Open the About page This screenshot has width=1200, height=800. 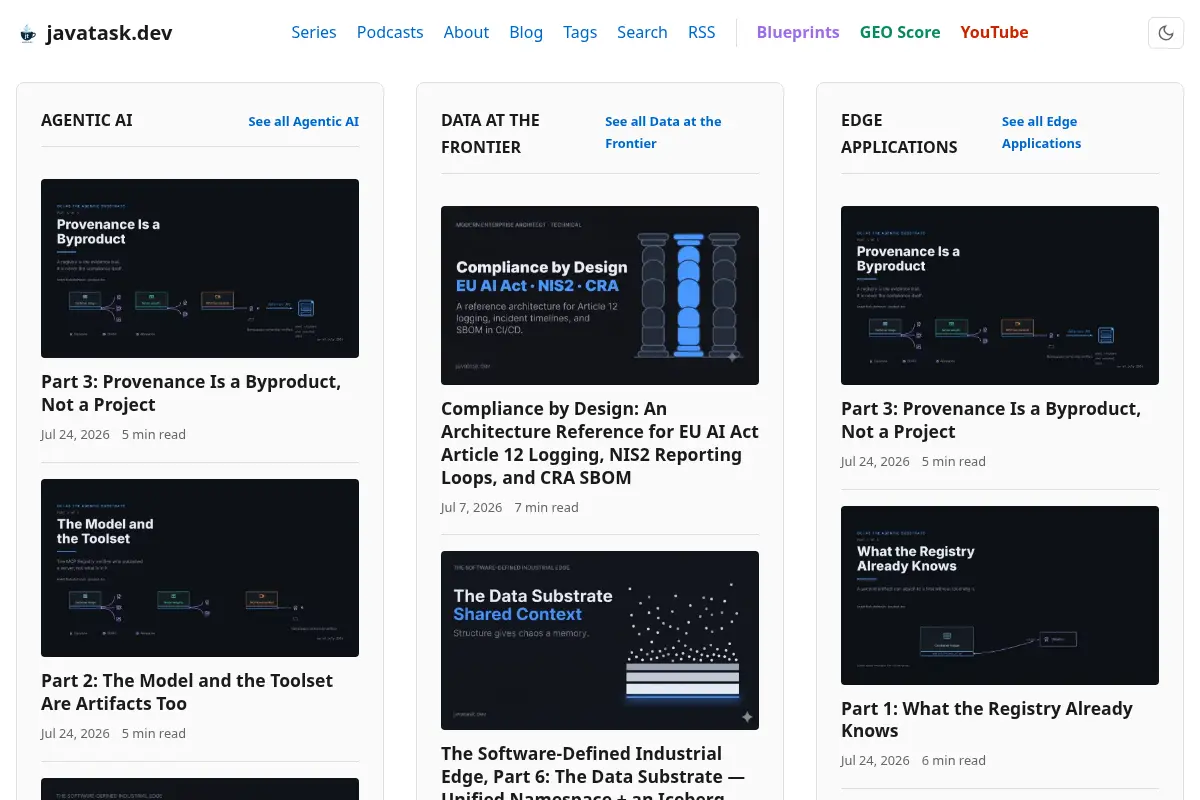(x=466, y=32)
